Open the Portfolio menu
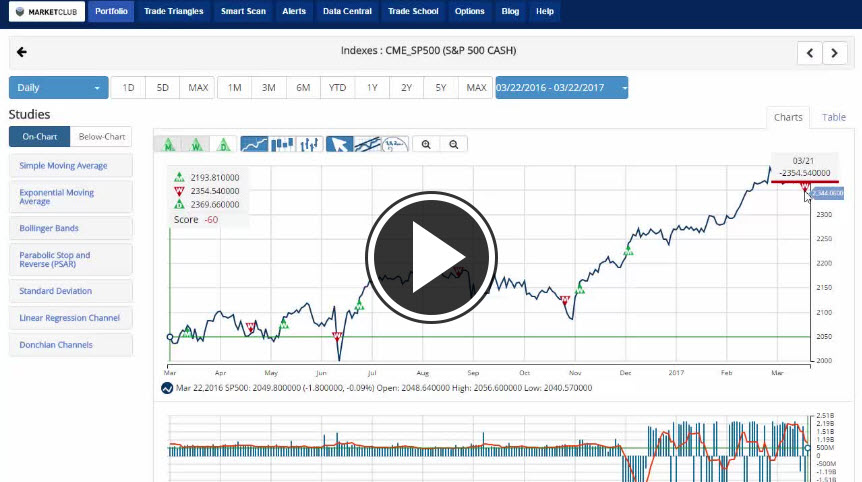862x482 pixels. 111,12
